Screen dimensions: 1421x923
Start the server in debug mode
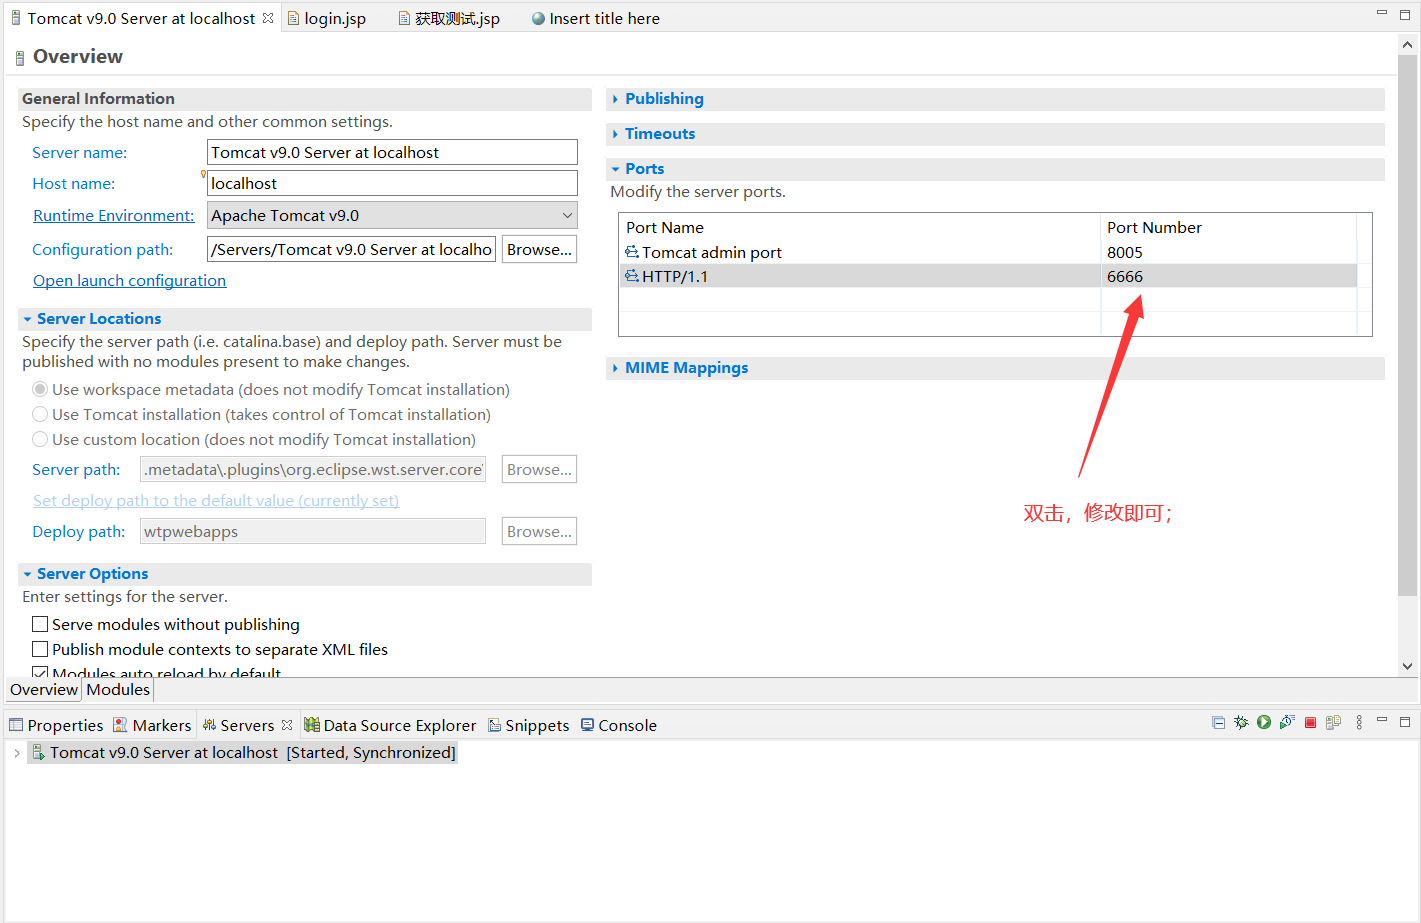(1241, 723)
